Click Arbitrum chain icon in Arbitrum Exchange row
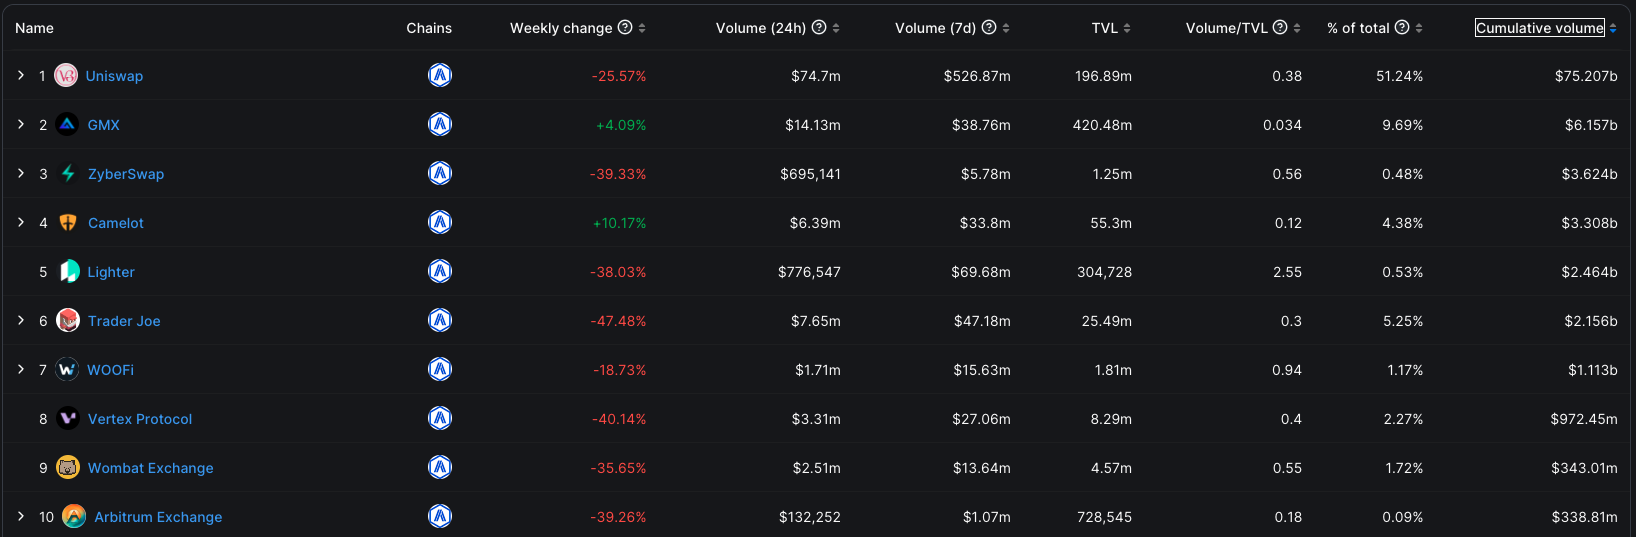 pos(440,516)
